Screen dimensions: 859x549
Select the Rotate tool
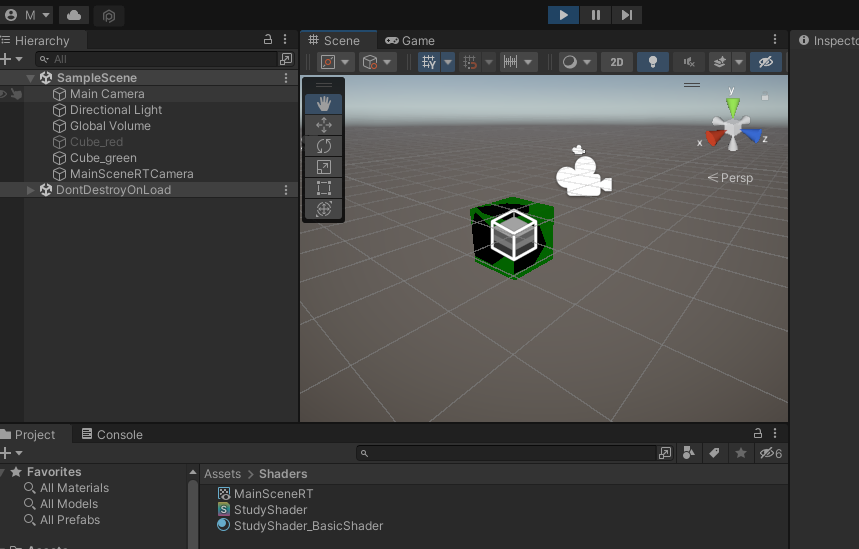[324, 146]
